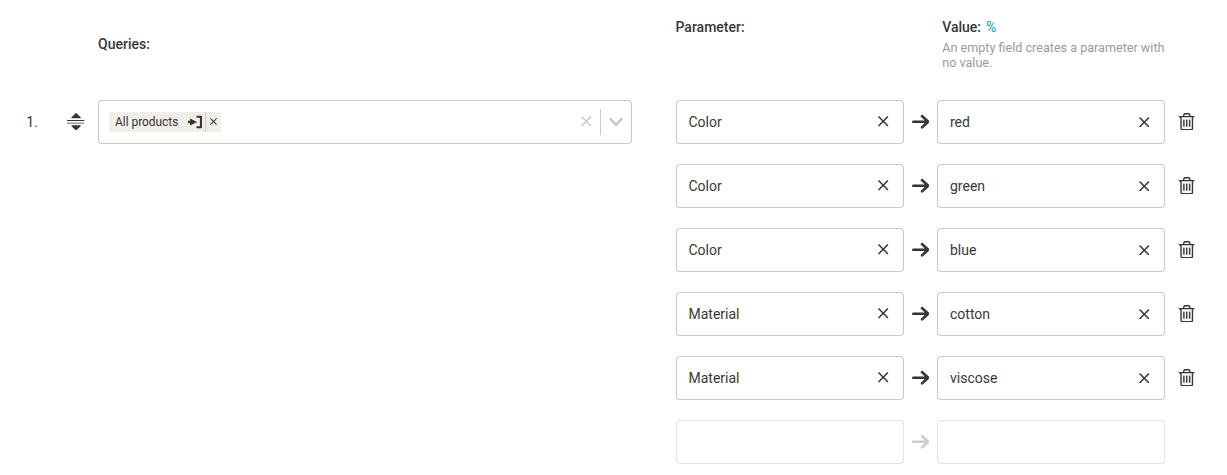The width and height of the screenshot is (1227, 475).
Task: Click the empty value field at bottom
Action: pos(1050,442)
